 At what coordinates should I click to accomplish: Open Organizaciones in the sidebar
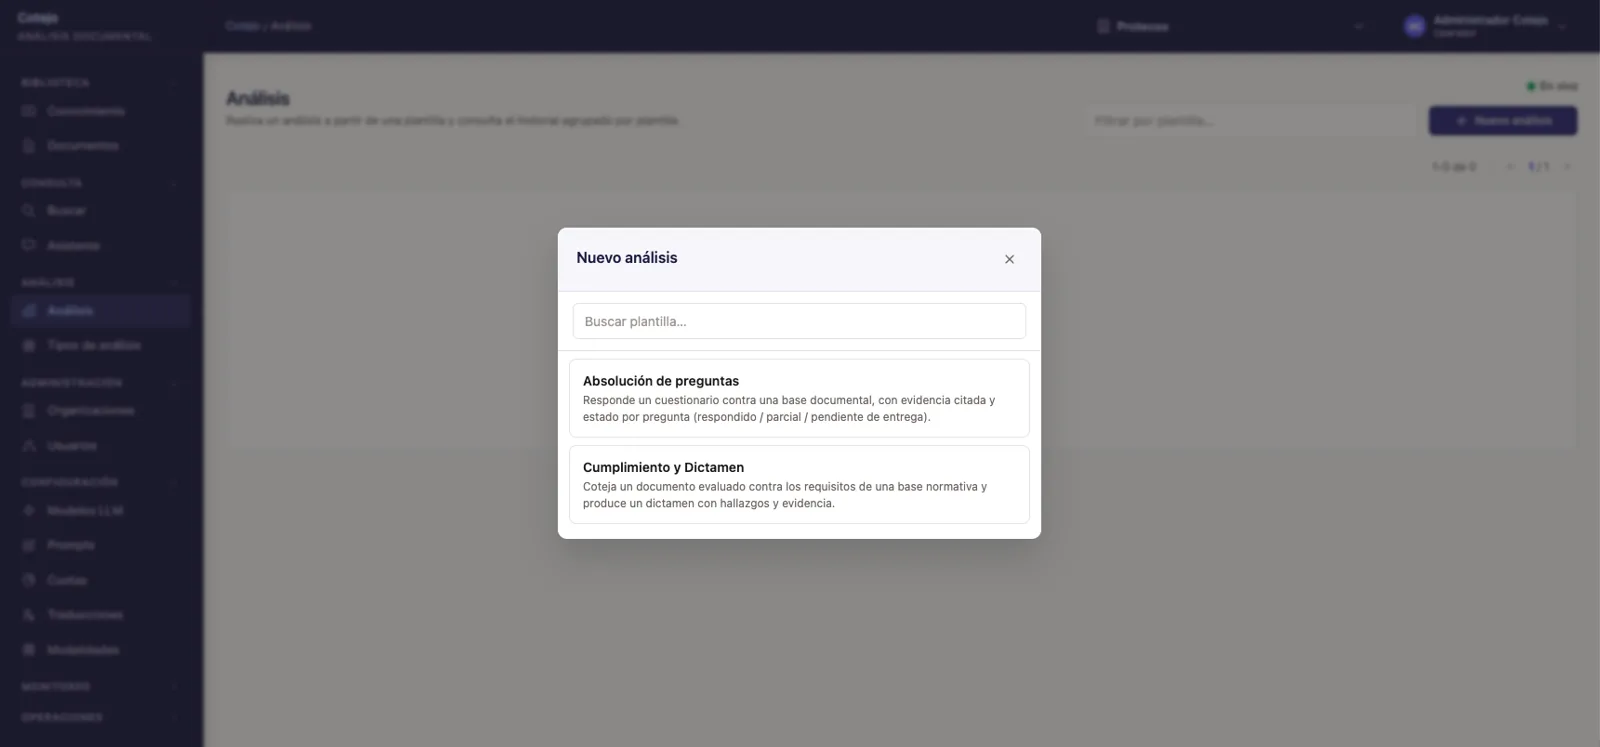click(x=100, y=411)
